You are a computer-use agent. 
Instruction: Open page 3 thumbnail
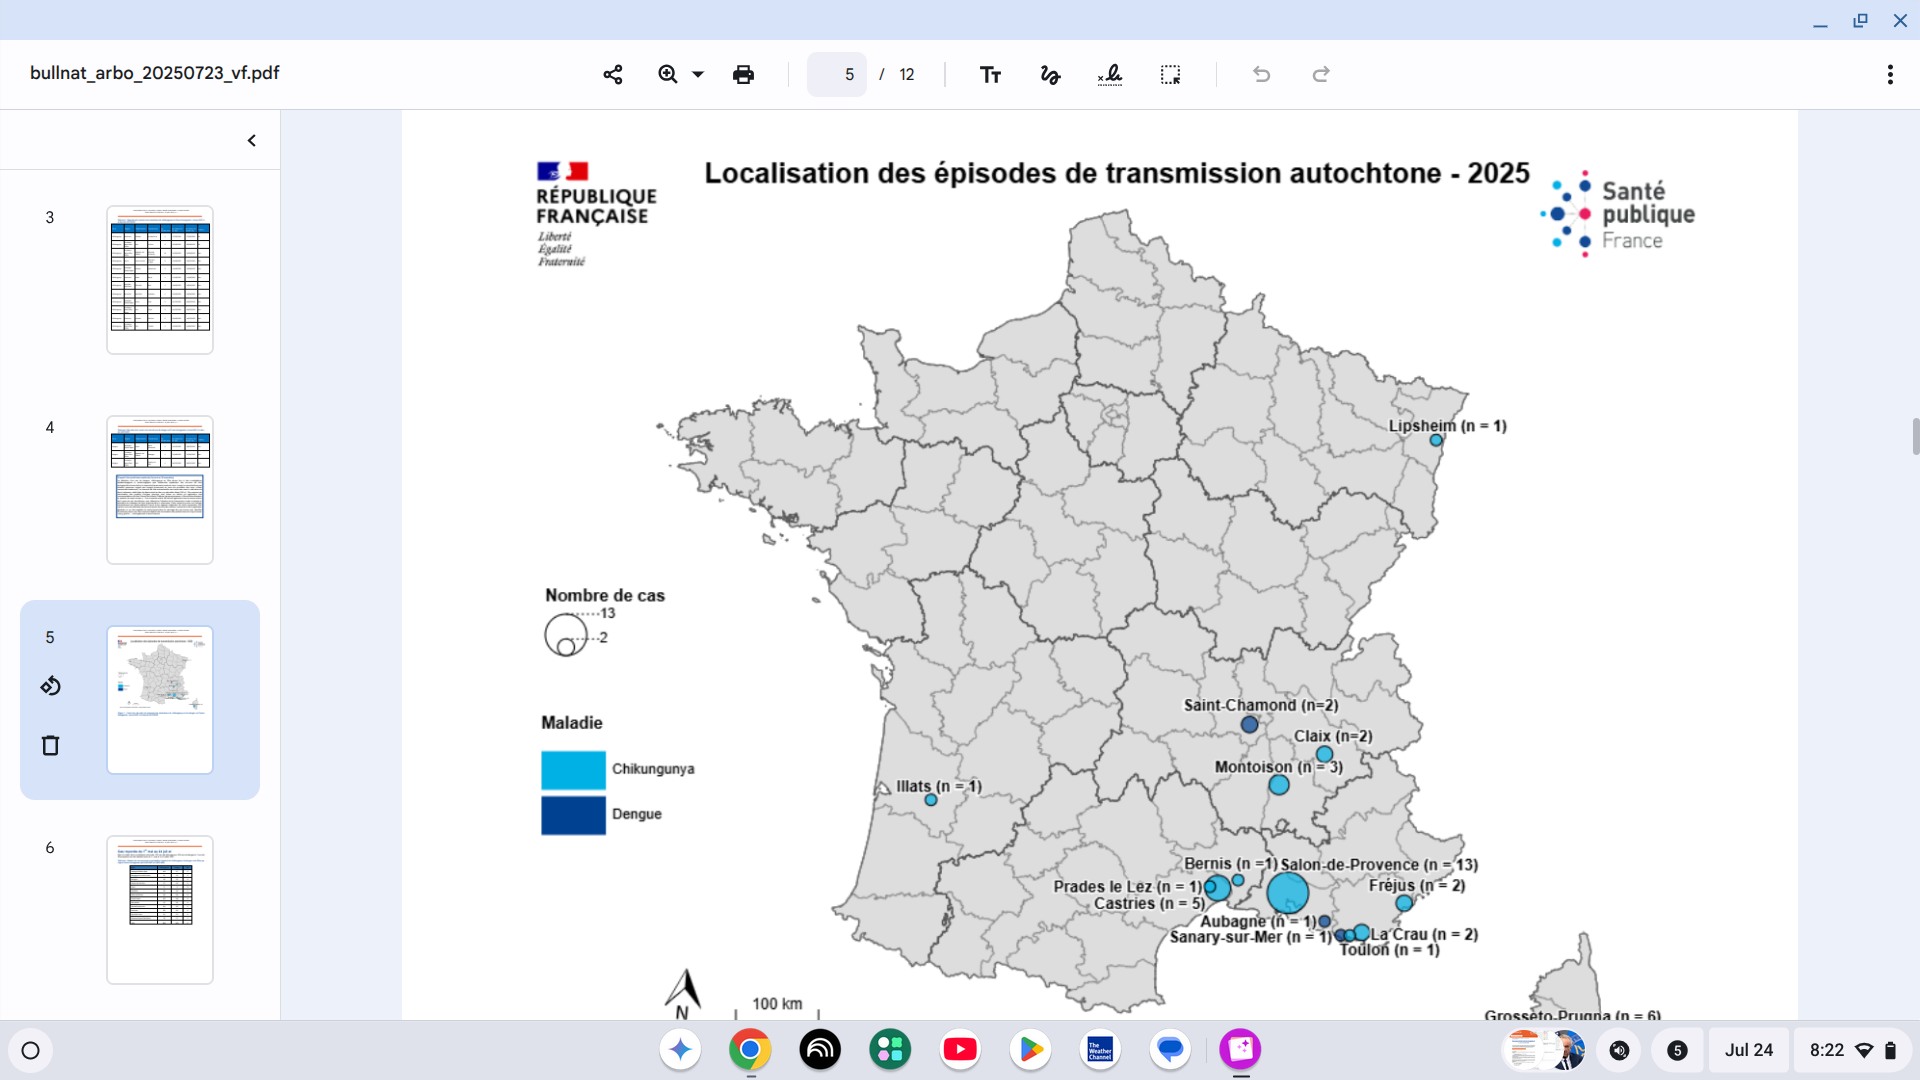coord(160,279)
